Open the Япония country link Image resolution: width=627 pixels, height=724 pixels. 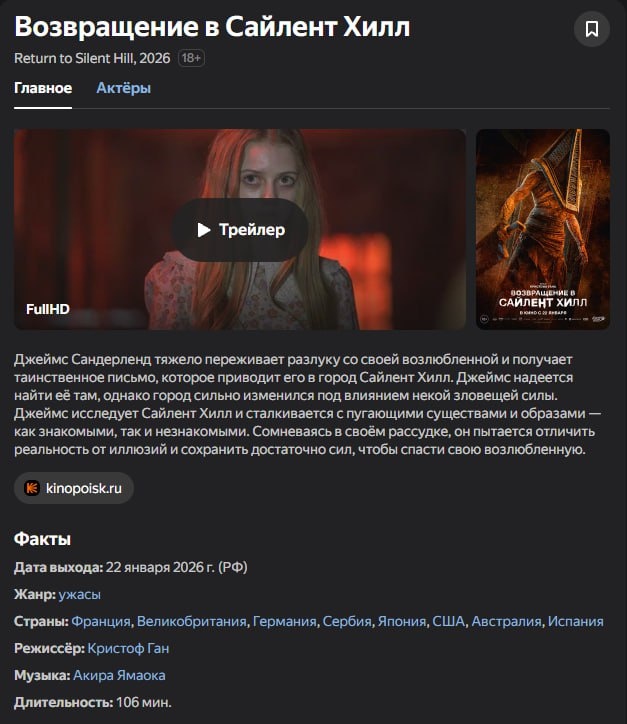(x=402, y=621)
